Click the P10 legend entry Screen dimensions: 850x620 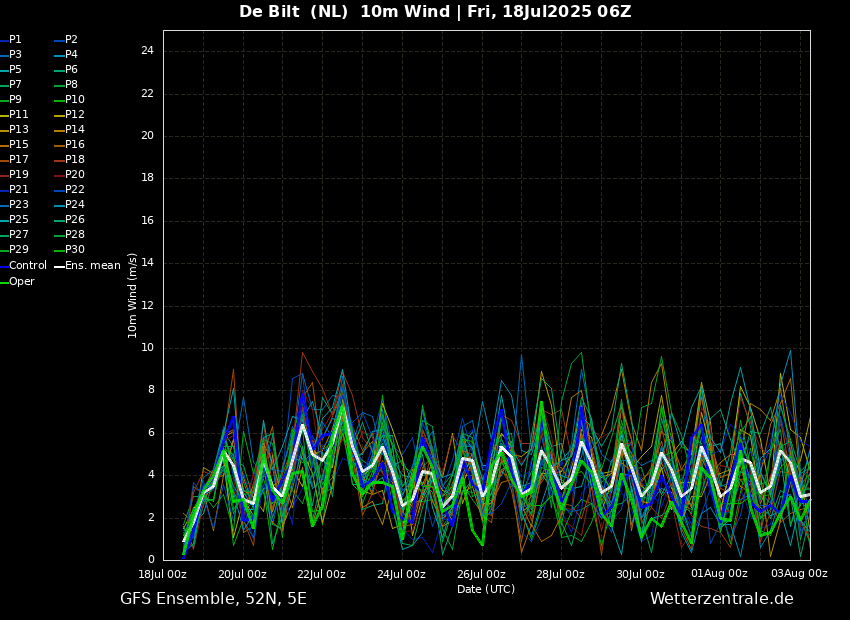point(75,100)
